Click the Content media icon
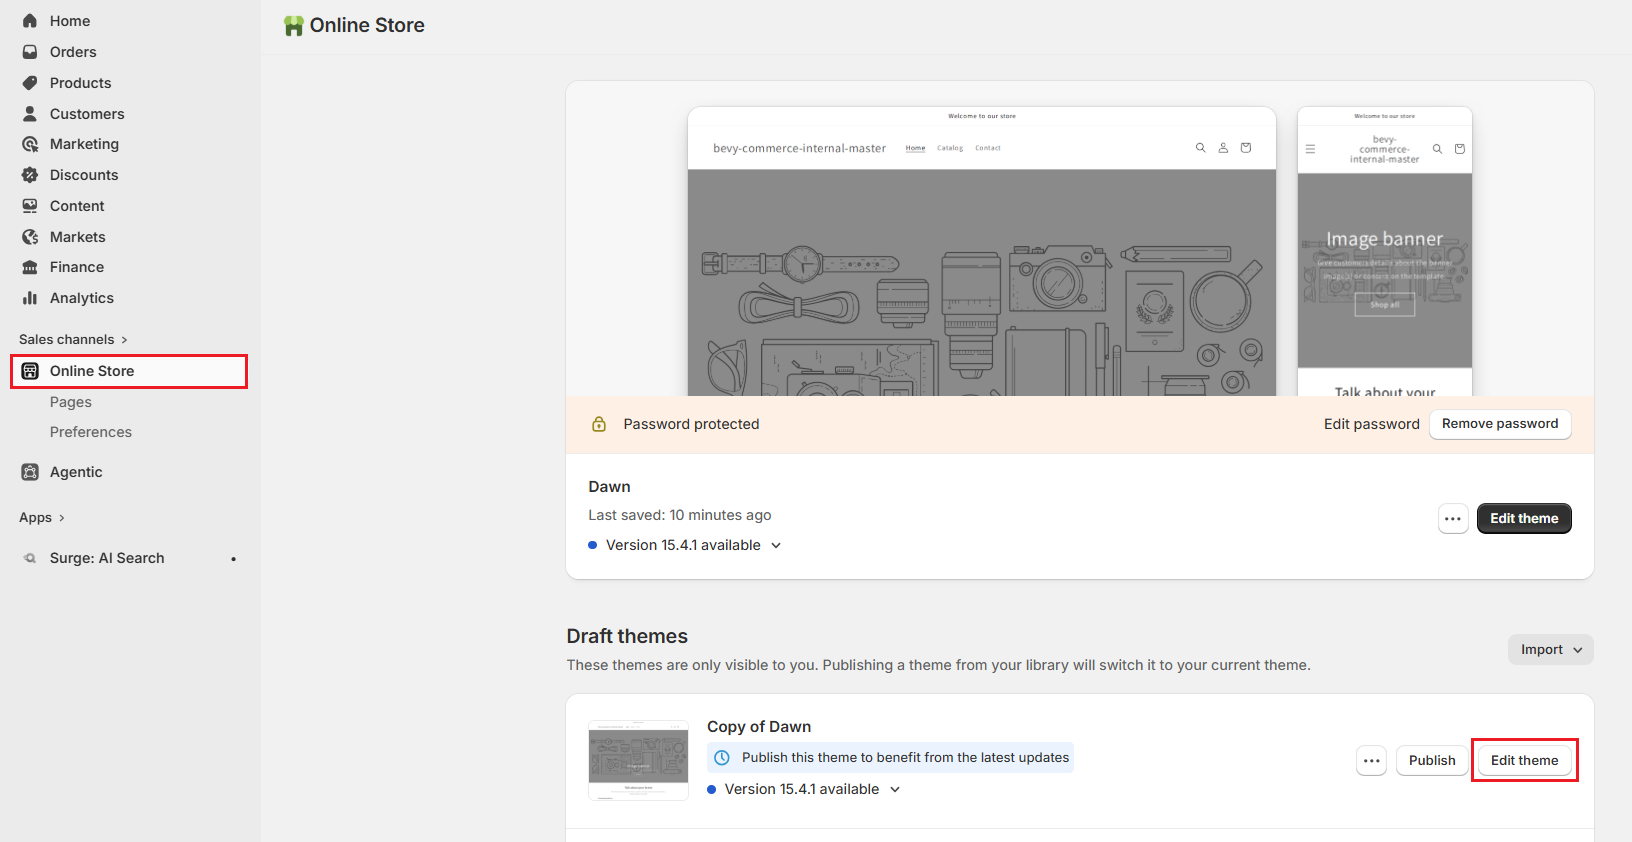Viewport: 1632px width, 842px height. [x=30, y=206]
